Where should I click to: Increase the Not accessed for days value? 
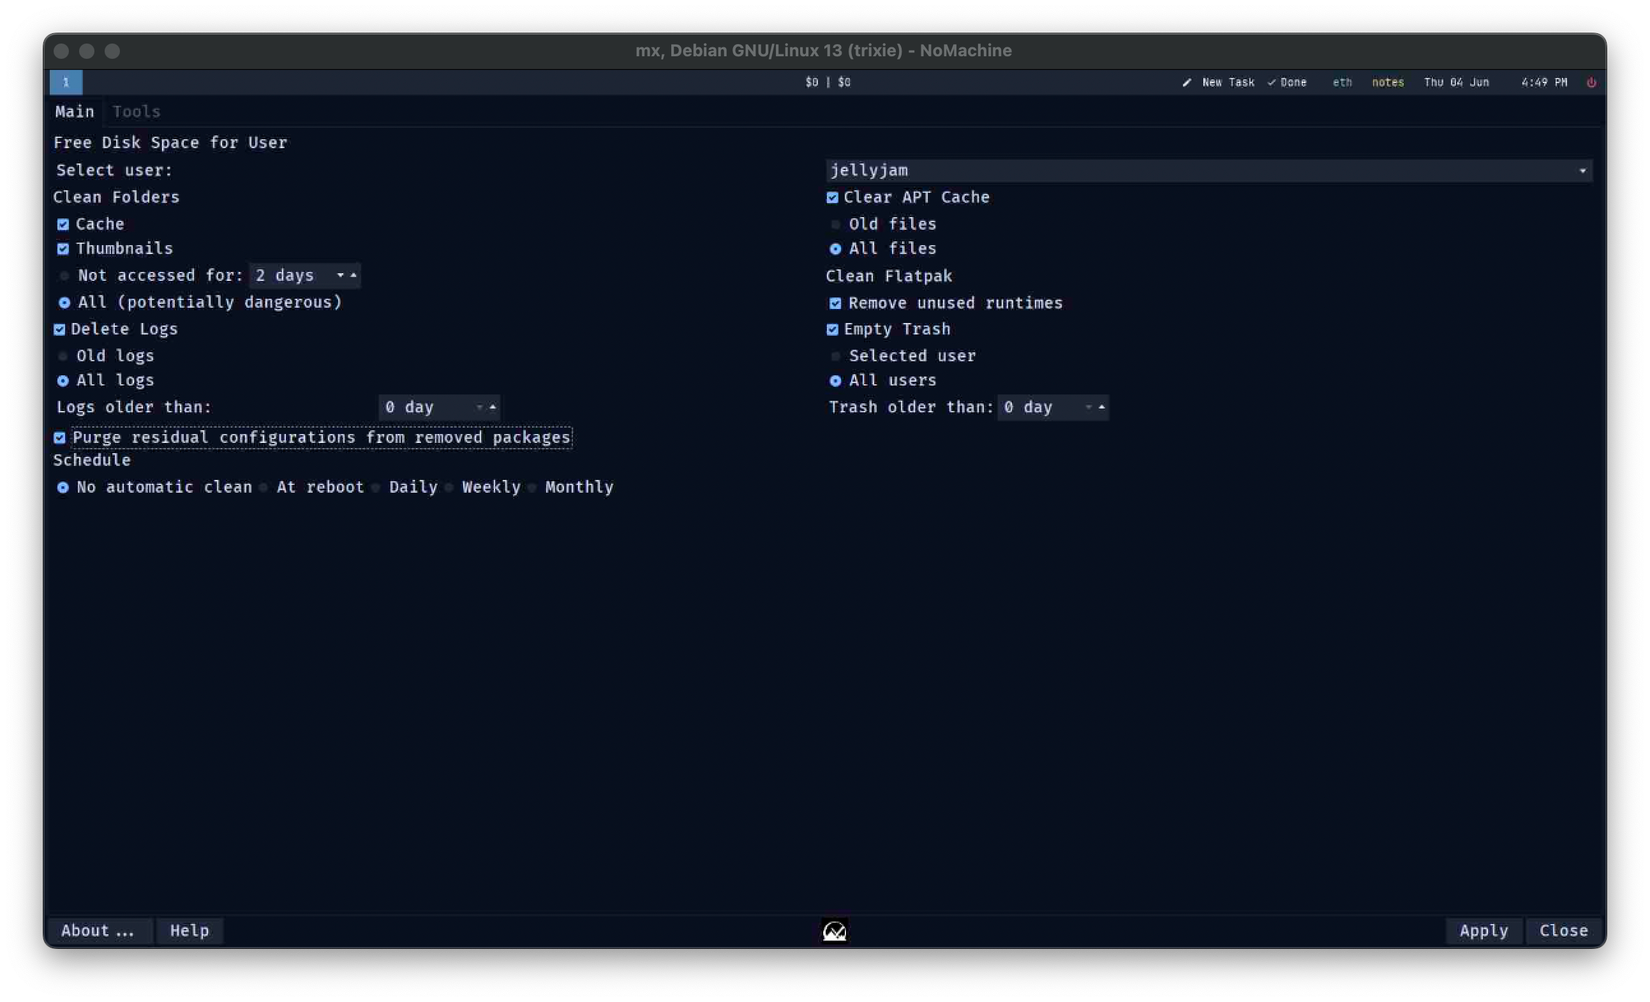[x=353, y=275]
